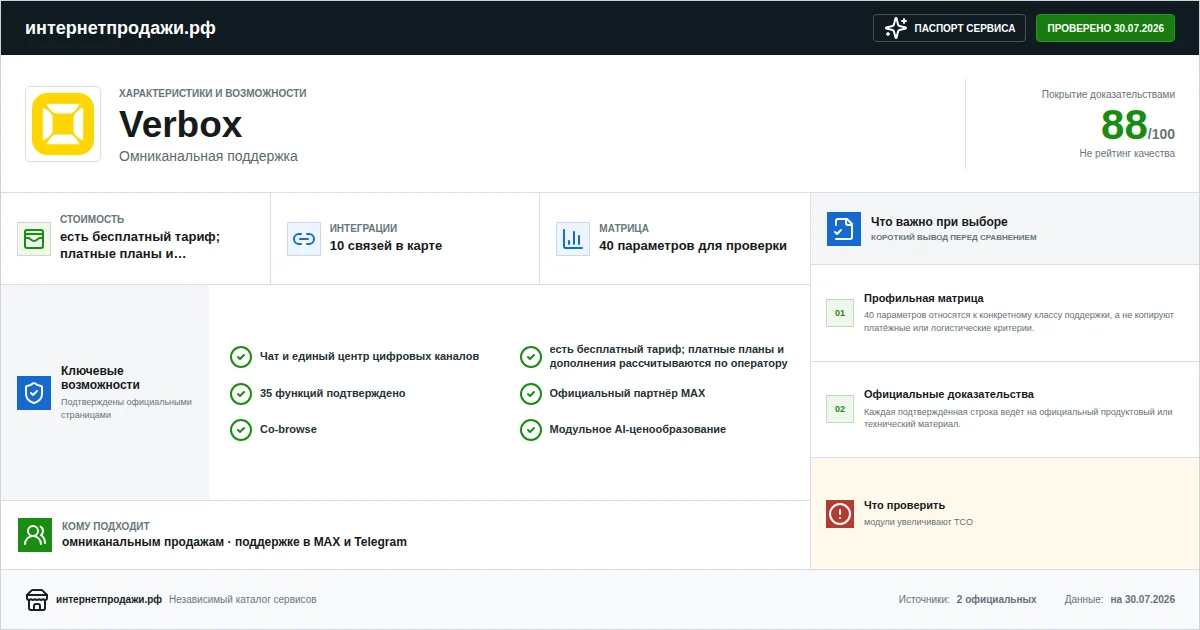Click the Проверено 30.07.2026 badge
1200x630 pixels.
(x=1105, y=28)
